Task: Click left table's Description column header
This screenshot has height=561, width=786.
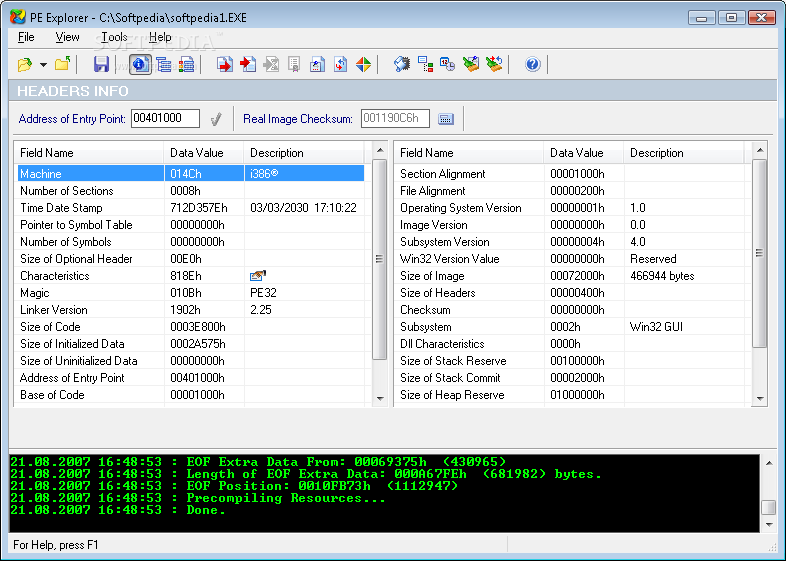Action: point(304,152)
